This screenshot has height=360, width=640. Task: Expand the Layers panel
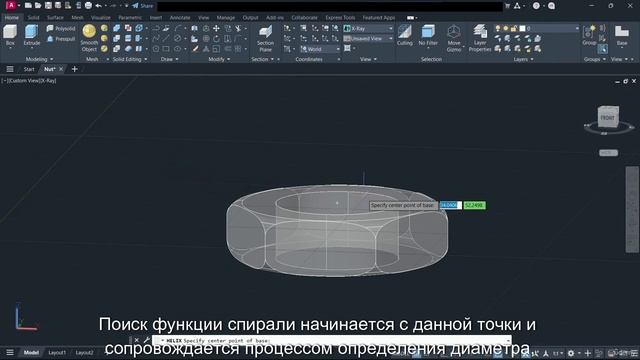point(523,59)
